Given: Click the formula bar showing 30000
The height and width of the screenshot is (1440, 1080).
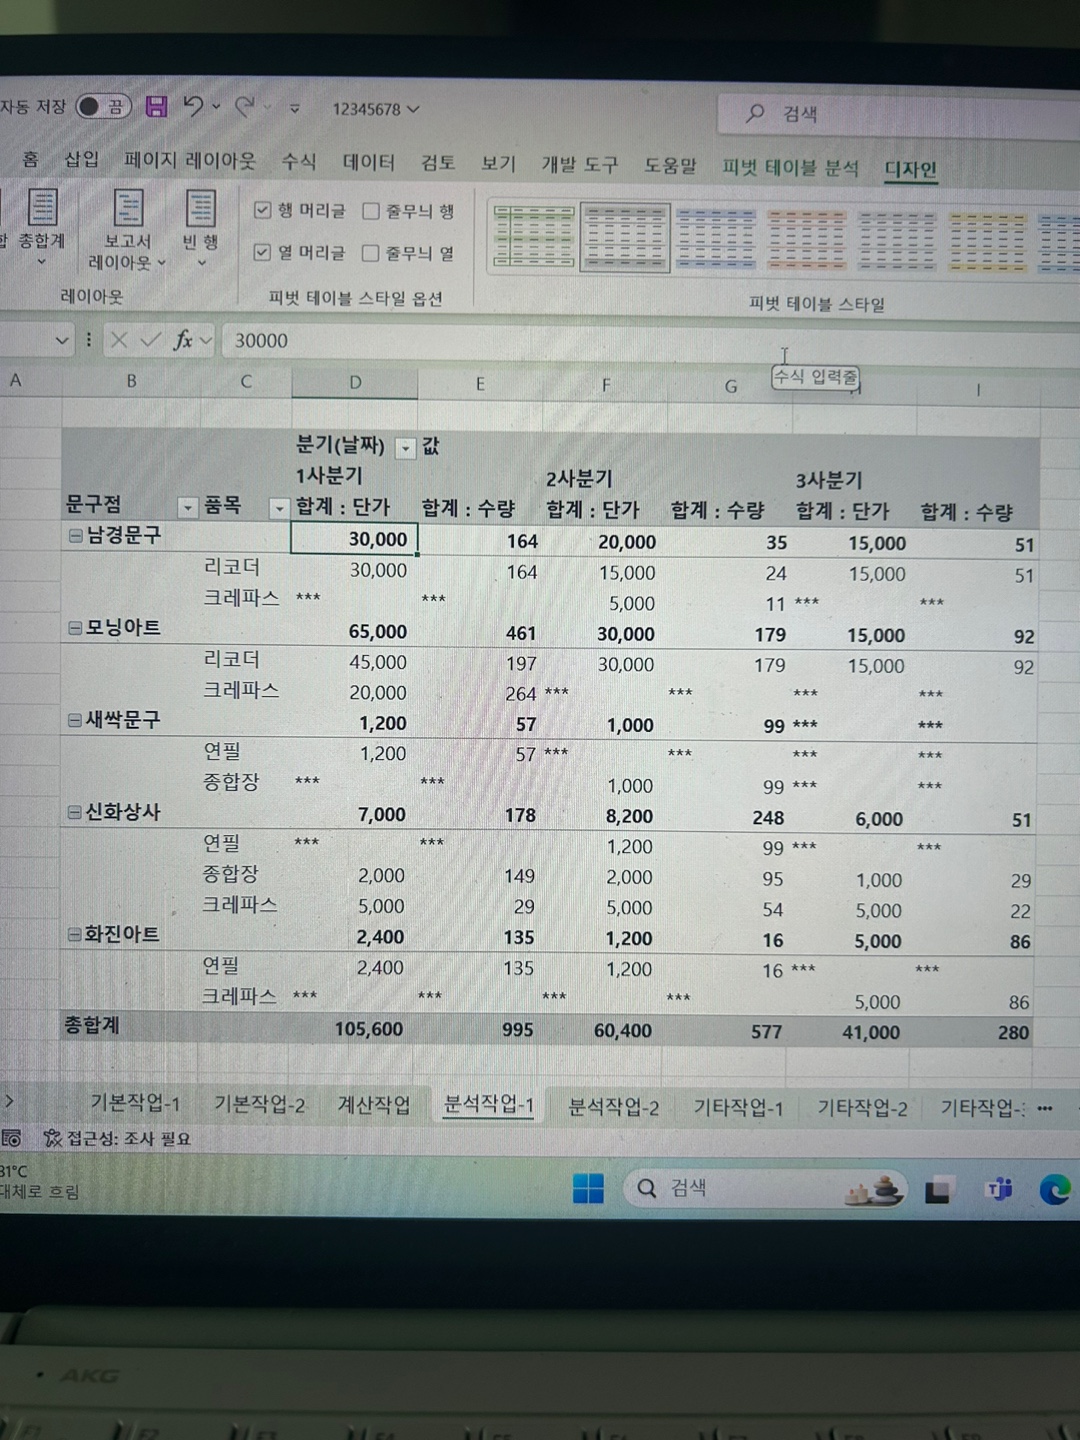Looking at the screenshot, I should (x=500, y=341).
